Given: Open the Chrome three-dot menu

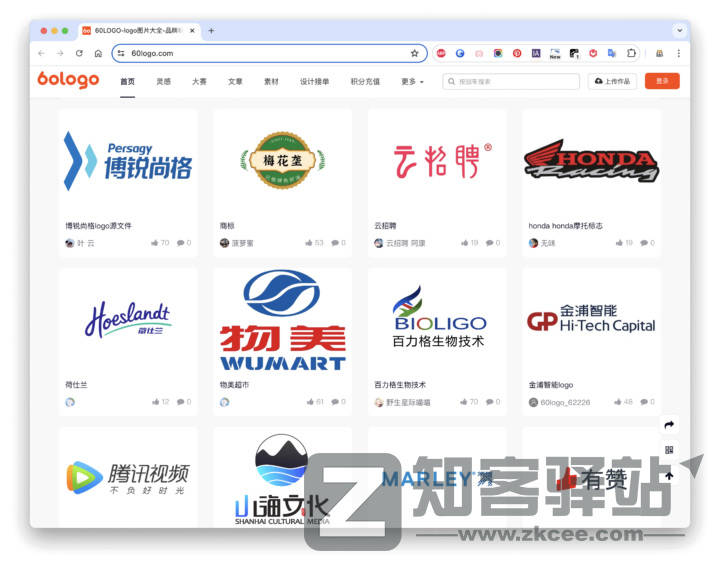Looking at the screenshot, I should click(678, 53).
